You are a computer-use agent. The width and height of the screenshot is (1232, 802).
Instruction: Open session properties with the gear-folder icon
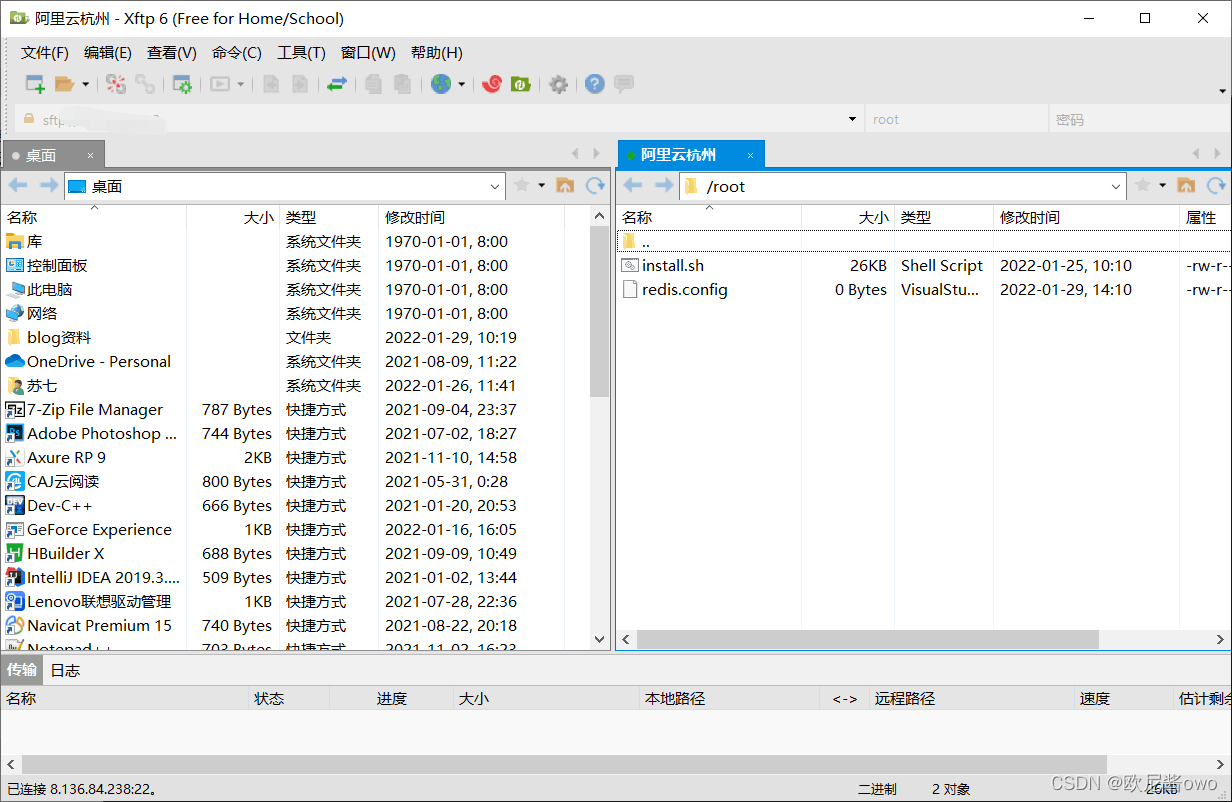click(182, 84)
